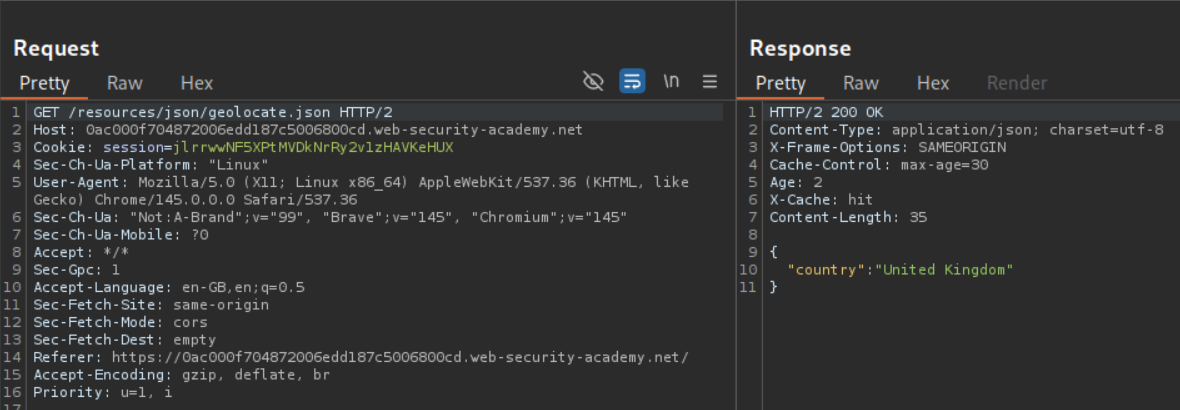
Task: Click the session cookie value in request
Action: 313,147
